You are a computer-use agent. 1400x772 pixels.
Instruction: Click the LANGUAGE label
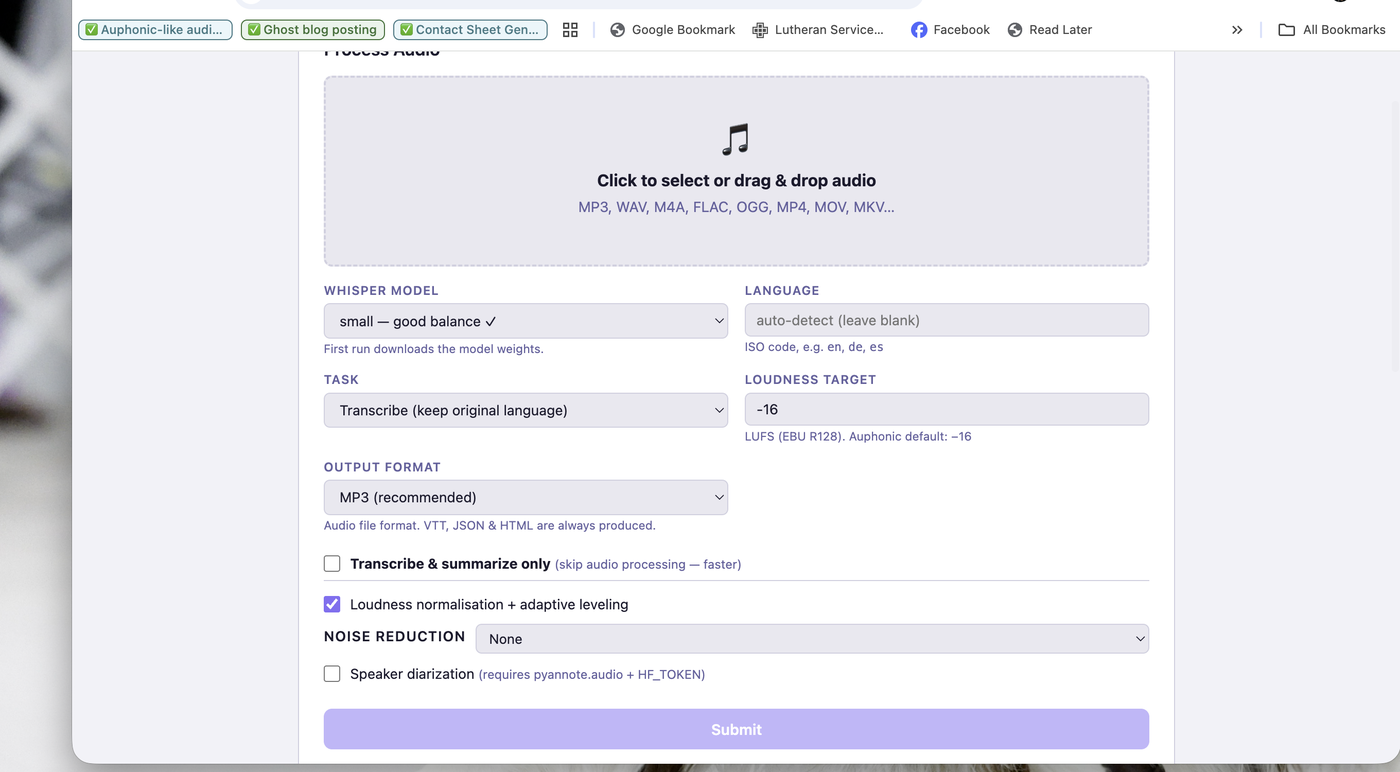click(782, 290)
